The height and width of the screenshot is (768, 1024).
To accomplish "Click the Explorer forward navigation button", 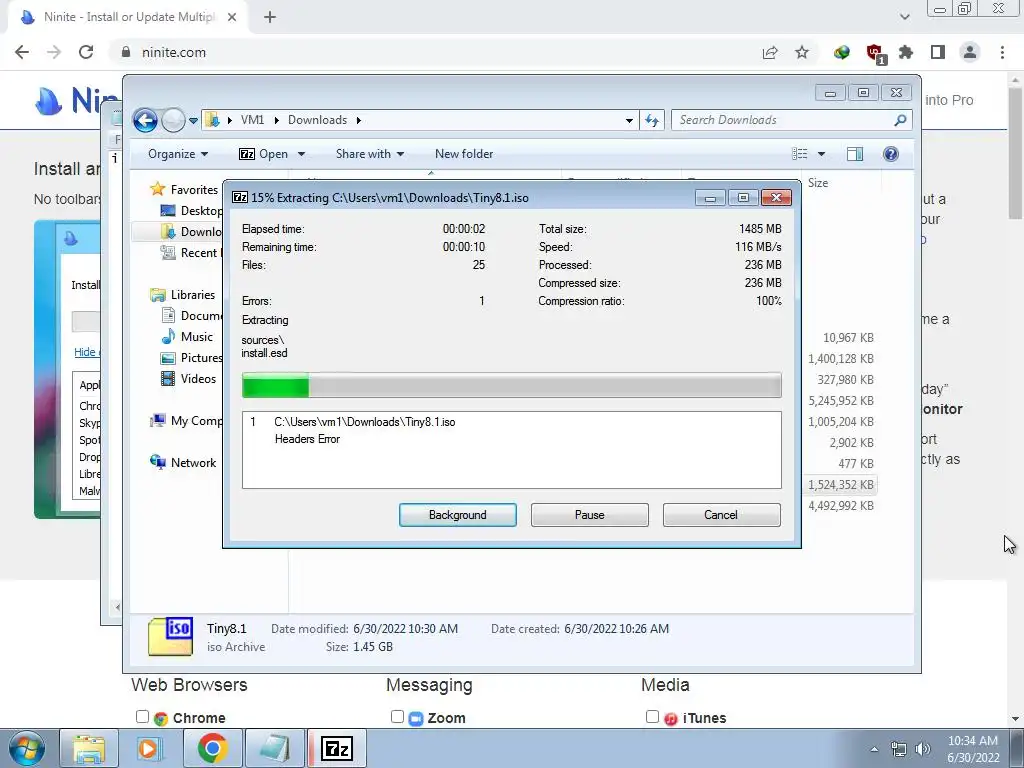I will (x=172, y=120).
